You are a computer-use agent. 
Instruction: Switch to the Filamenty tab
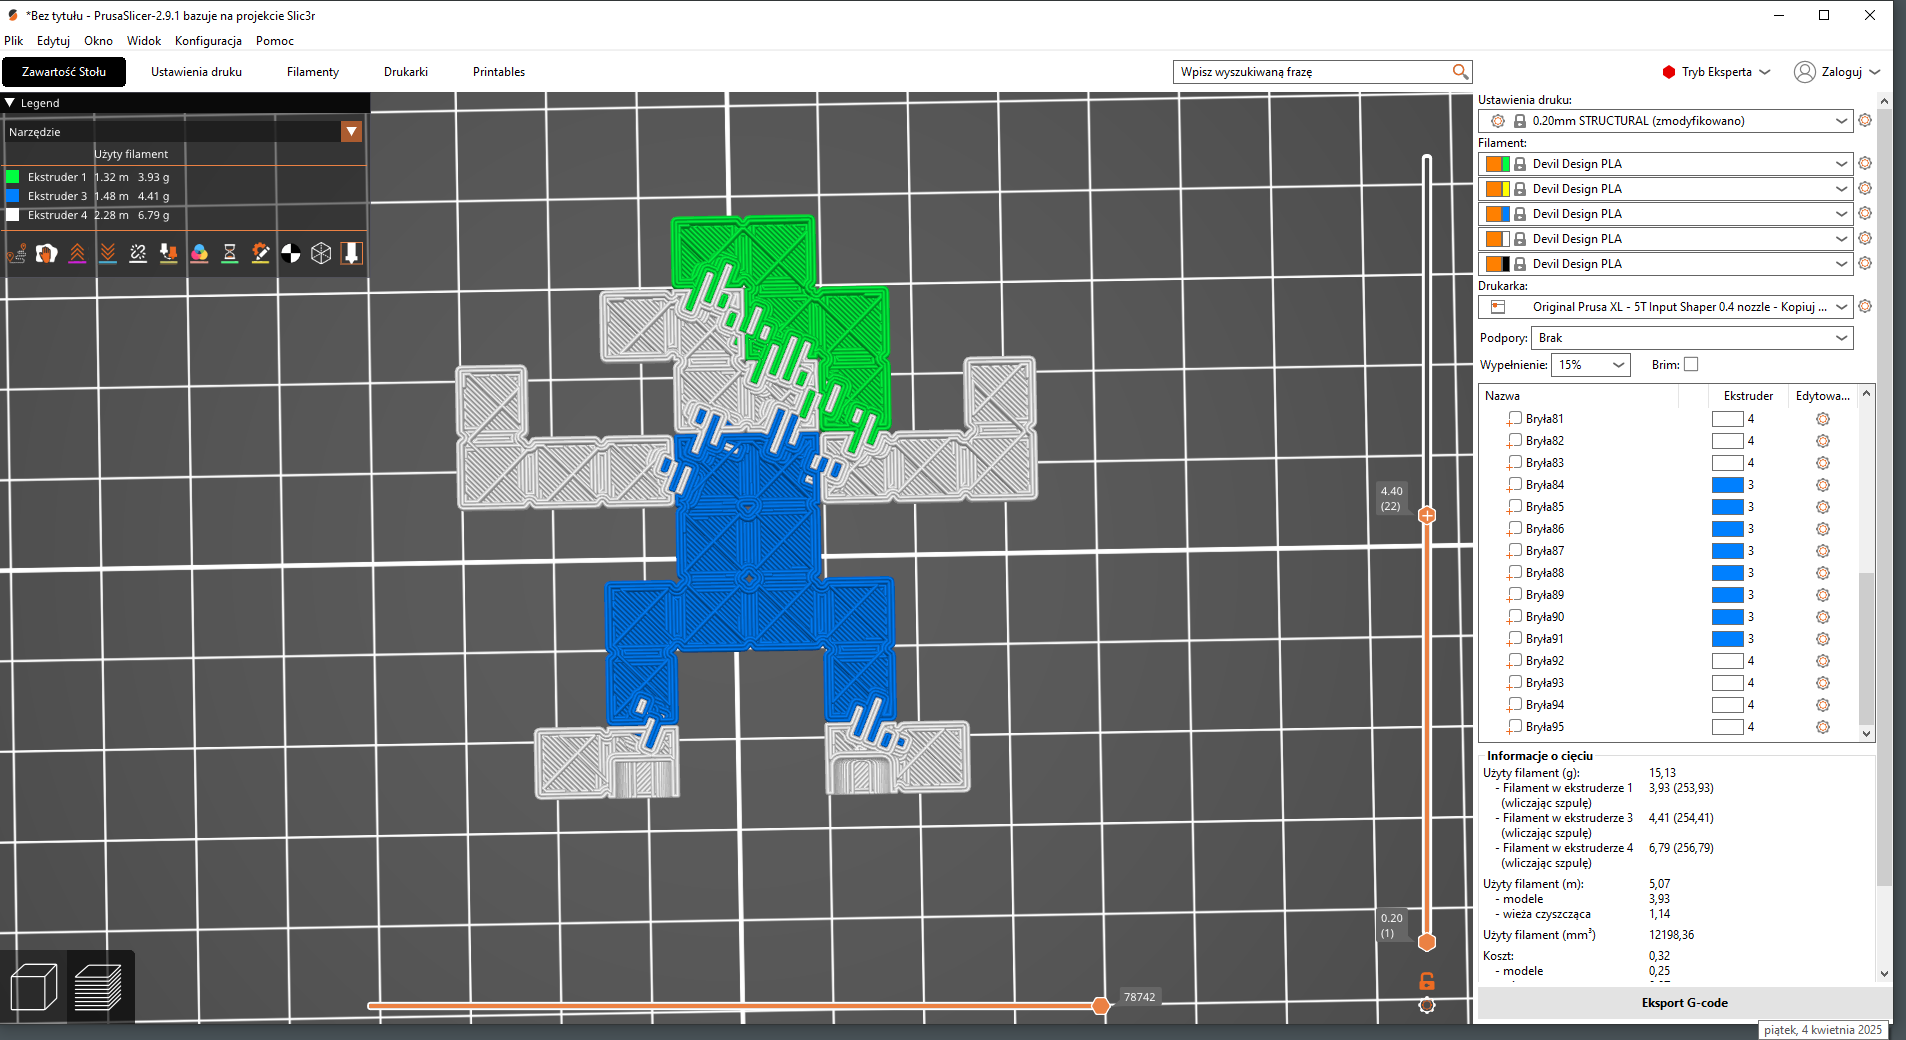[312, 71]
